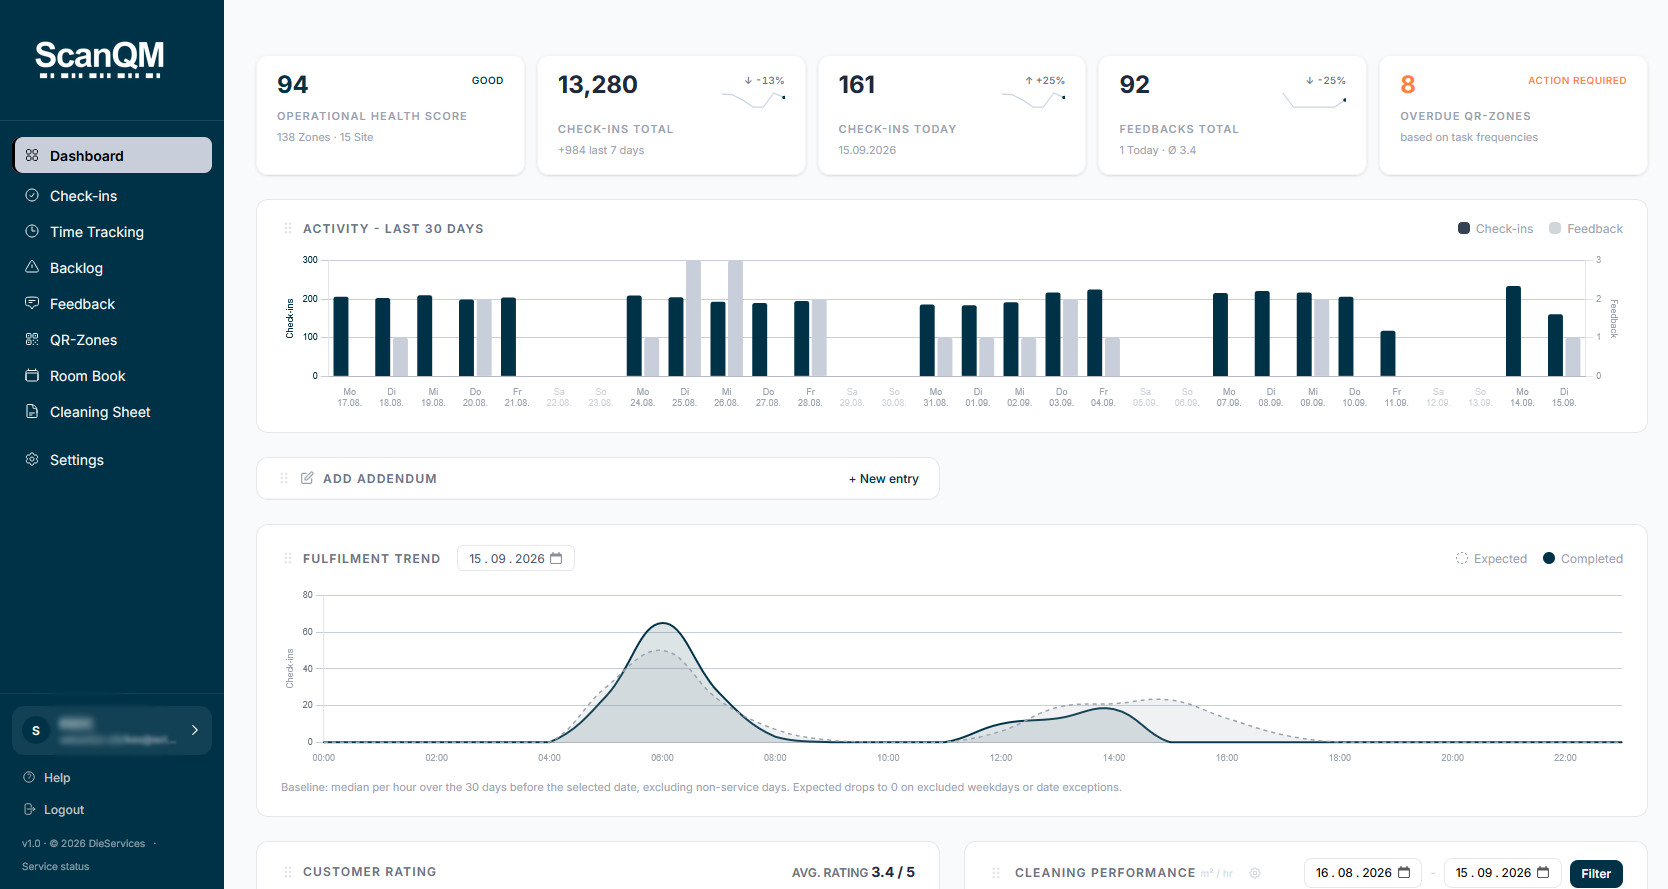Click the Cleaning Performance settings gear icon
The image size is (1668, 889).
[1255, 873]
